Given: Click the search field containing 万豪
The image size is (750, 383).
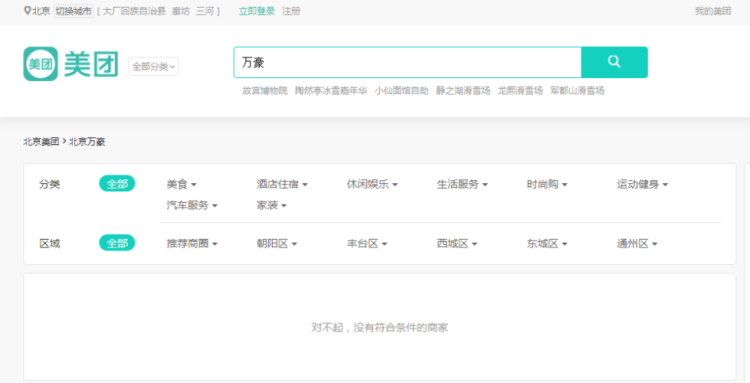Looking at the screenshot, I should coord(408,62).
